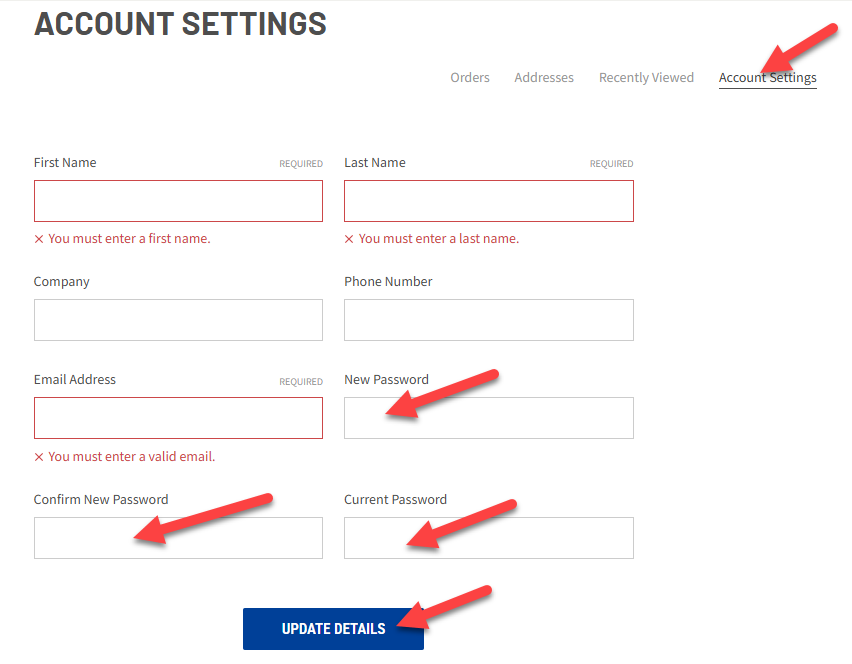Viewport: 852px width, 664px height.
Task: Click the Account Settings page heading
Action: [x=180, y=23]
